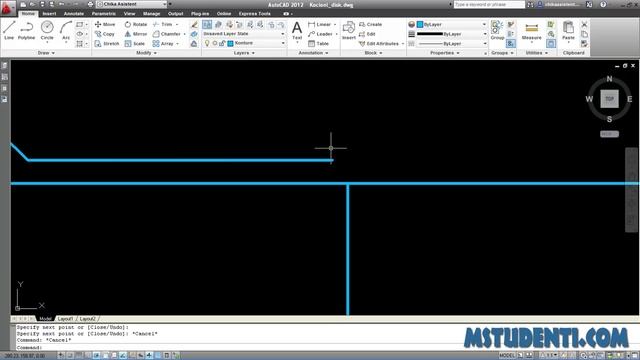This screenshot has width=640, height=360.
Task: Switch to the Output ribbon tab
Action: 176,13
